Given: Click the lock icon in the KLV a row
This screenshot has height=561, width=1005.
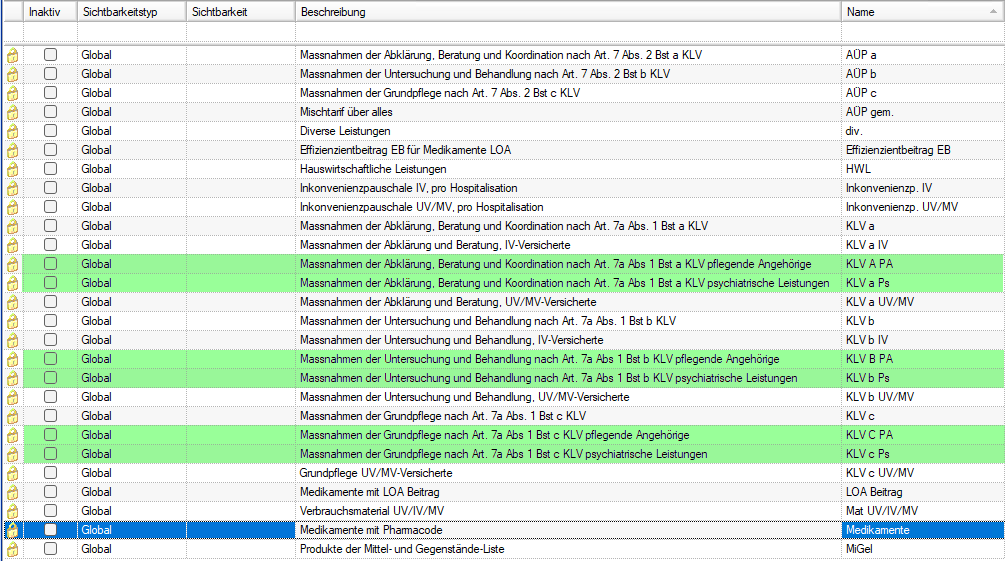Looking at the screenshot, I should click(x=13, y=227).
